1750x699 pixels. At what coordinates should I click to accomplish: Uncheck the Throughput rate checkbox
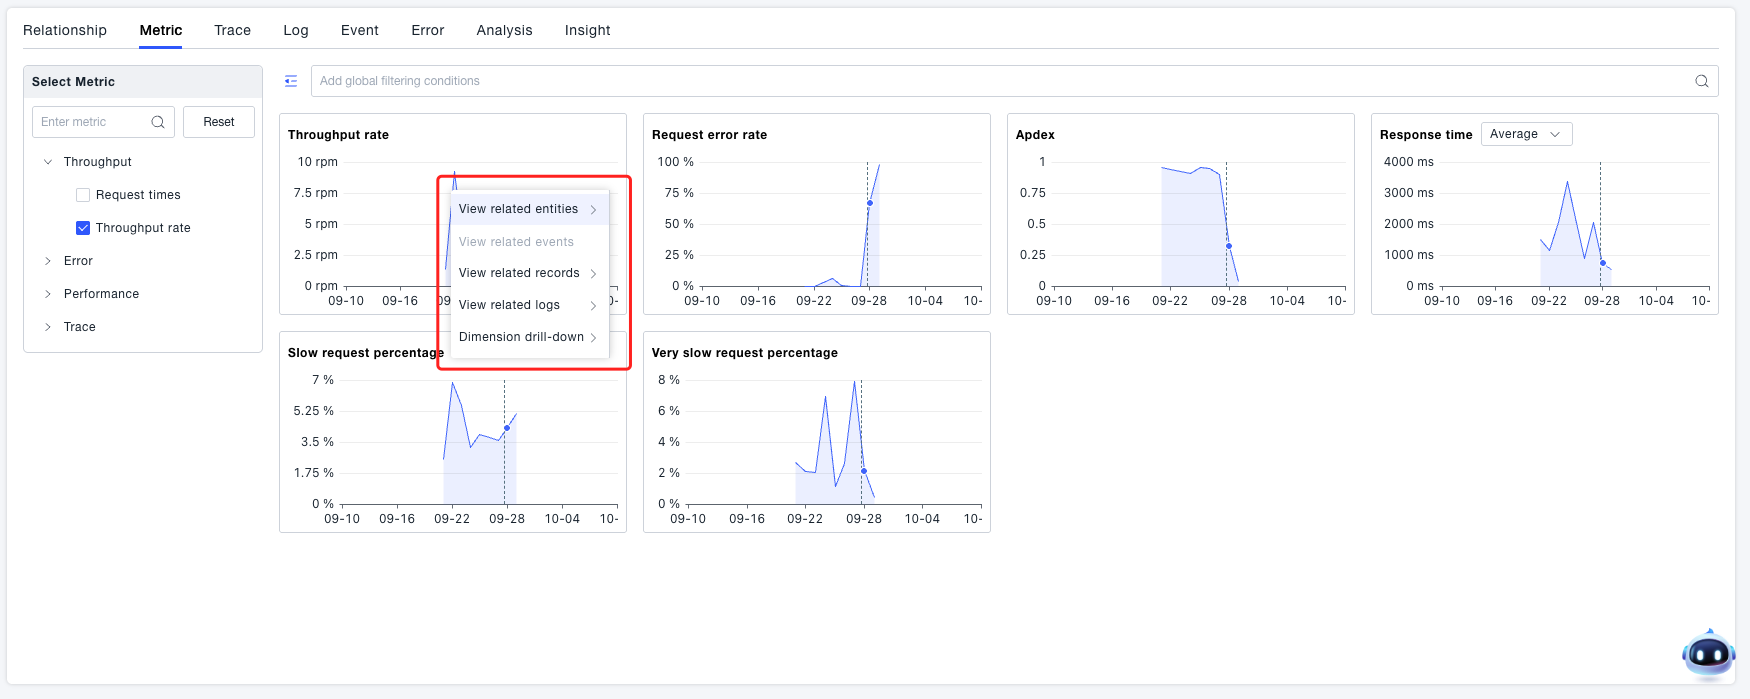pos(83,228)
